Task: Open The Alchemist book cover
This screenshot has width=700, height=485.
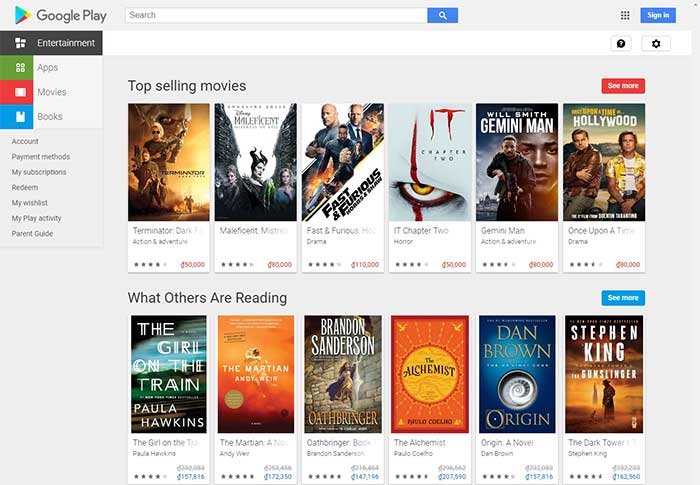Action: point(430,374)
